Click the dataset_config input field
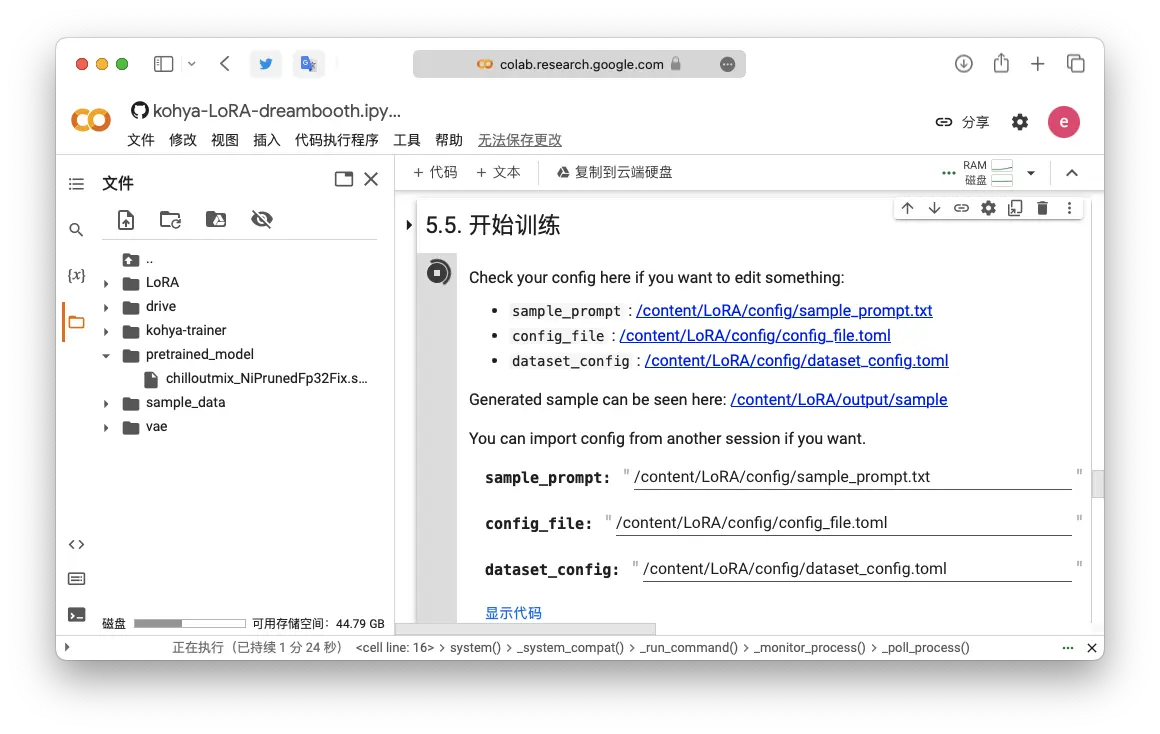 click(x=856, y=569)
